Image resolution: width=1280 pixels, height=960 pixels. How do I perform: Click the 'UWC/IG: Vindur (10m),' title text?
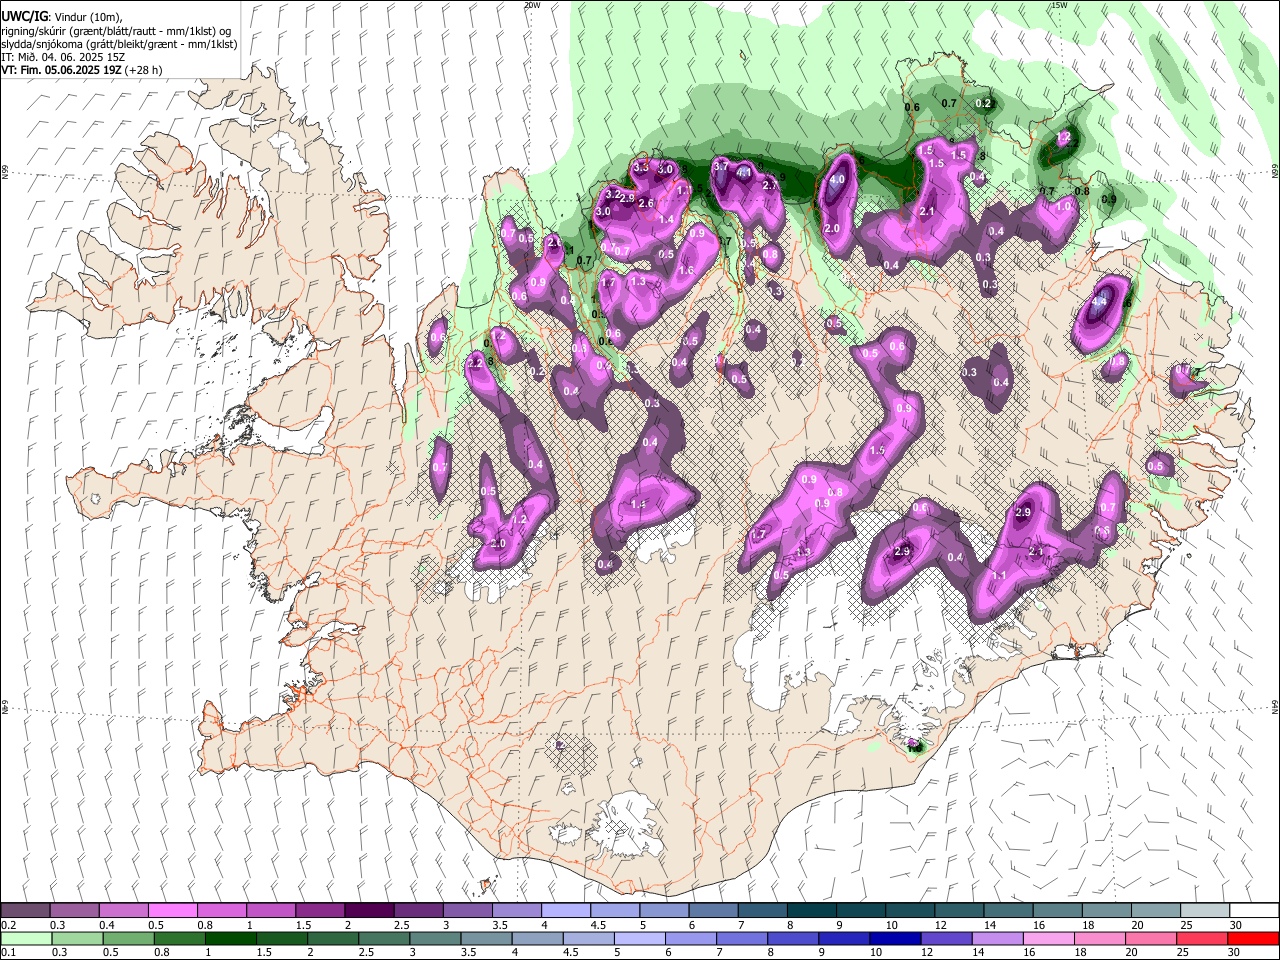pyautogui.click(x=62, y=17)
